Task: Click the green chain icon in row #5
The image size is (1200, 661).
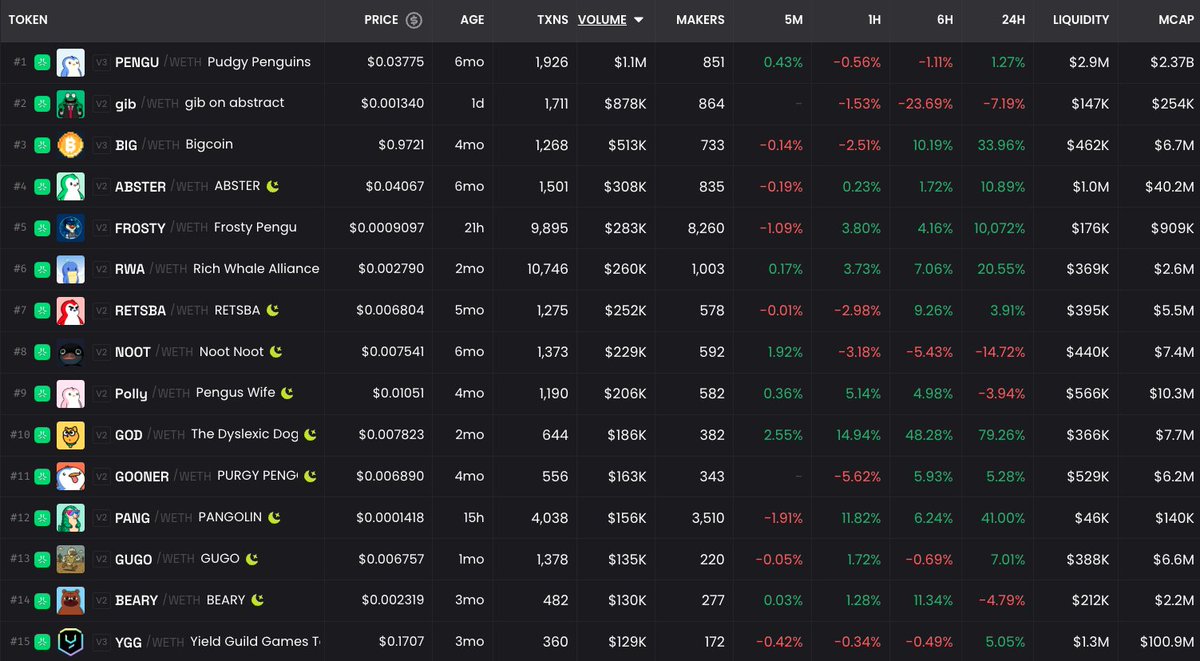Action: click(42, 228)
